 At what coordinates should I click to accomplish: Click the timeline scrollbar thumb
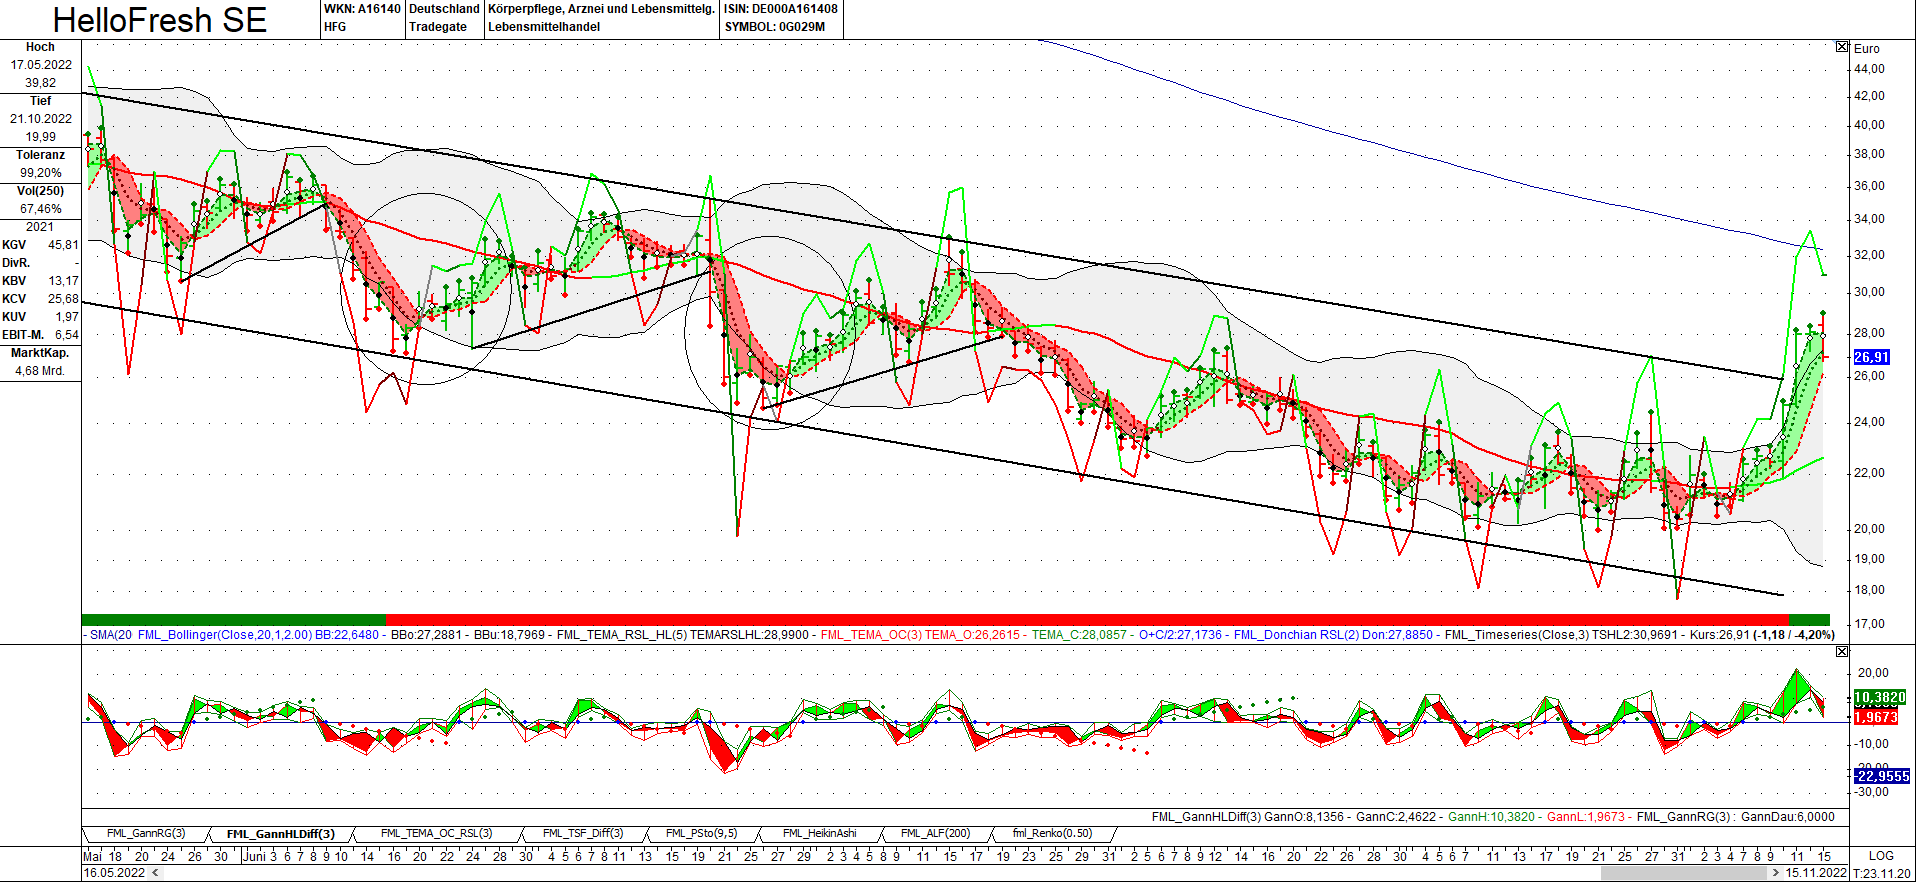1684,873
